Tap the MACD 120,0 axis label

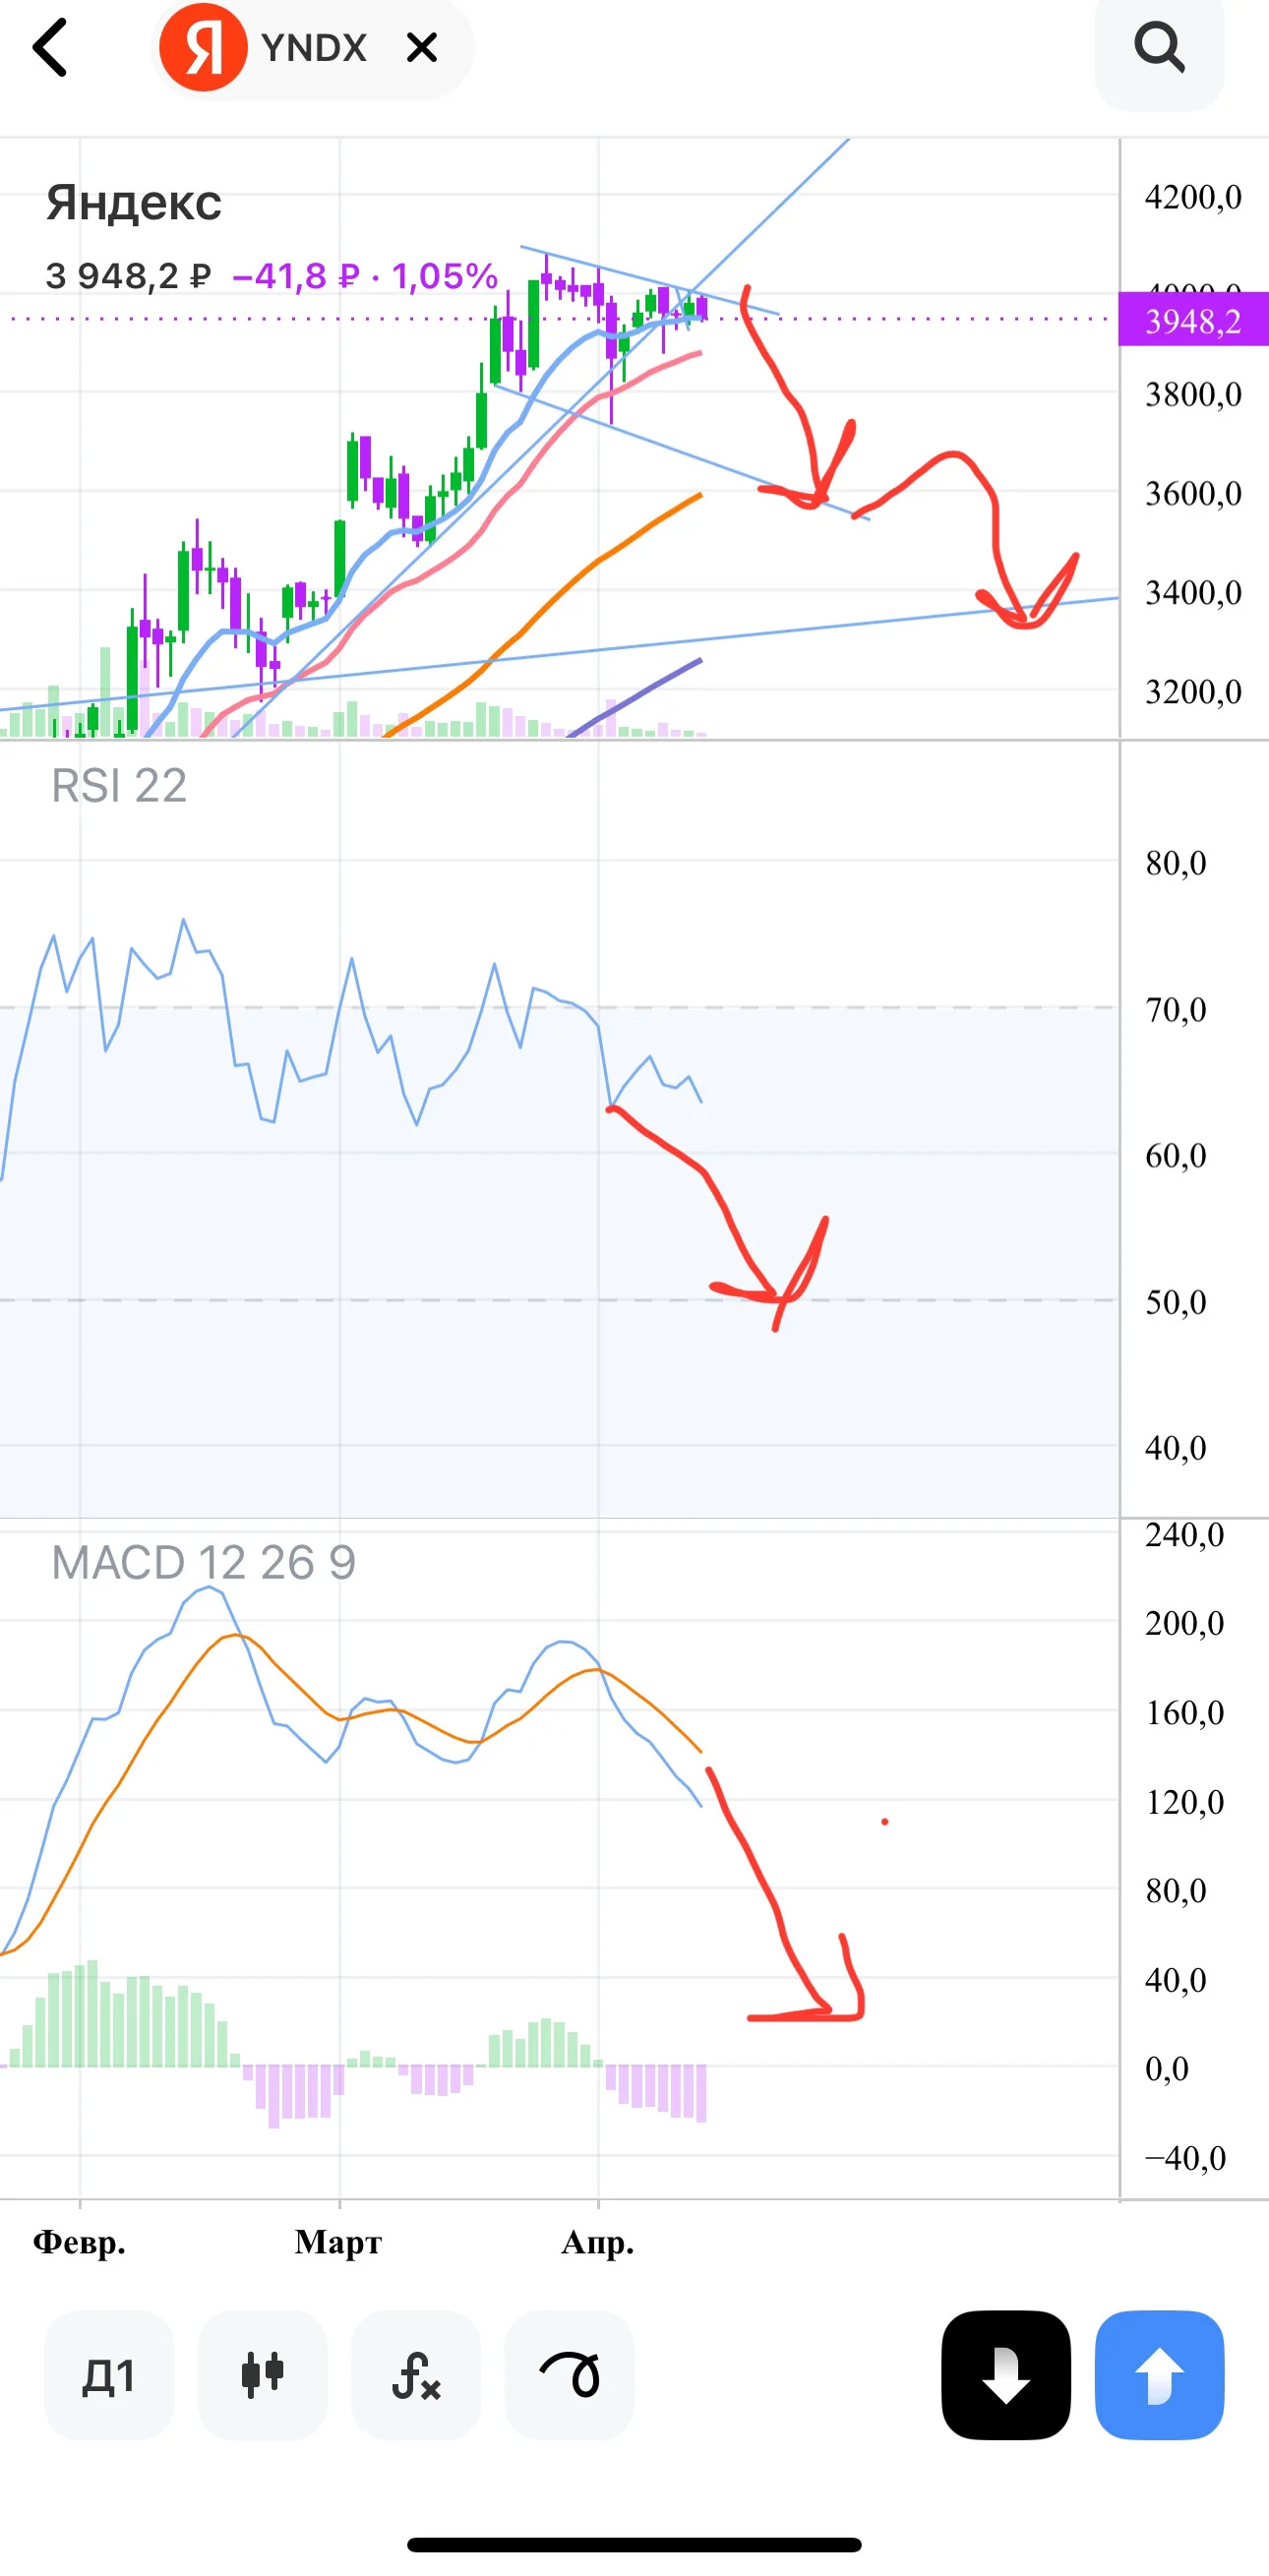coord(1184,1801)
